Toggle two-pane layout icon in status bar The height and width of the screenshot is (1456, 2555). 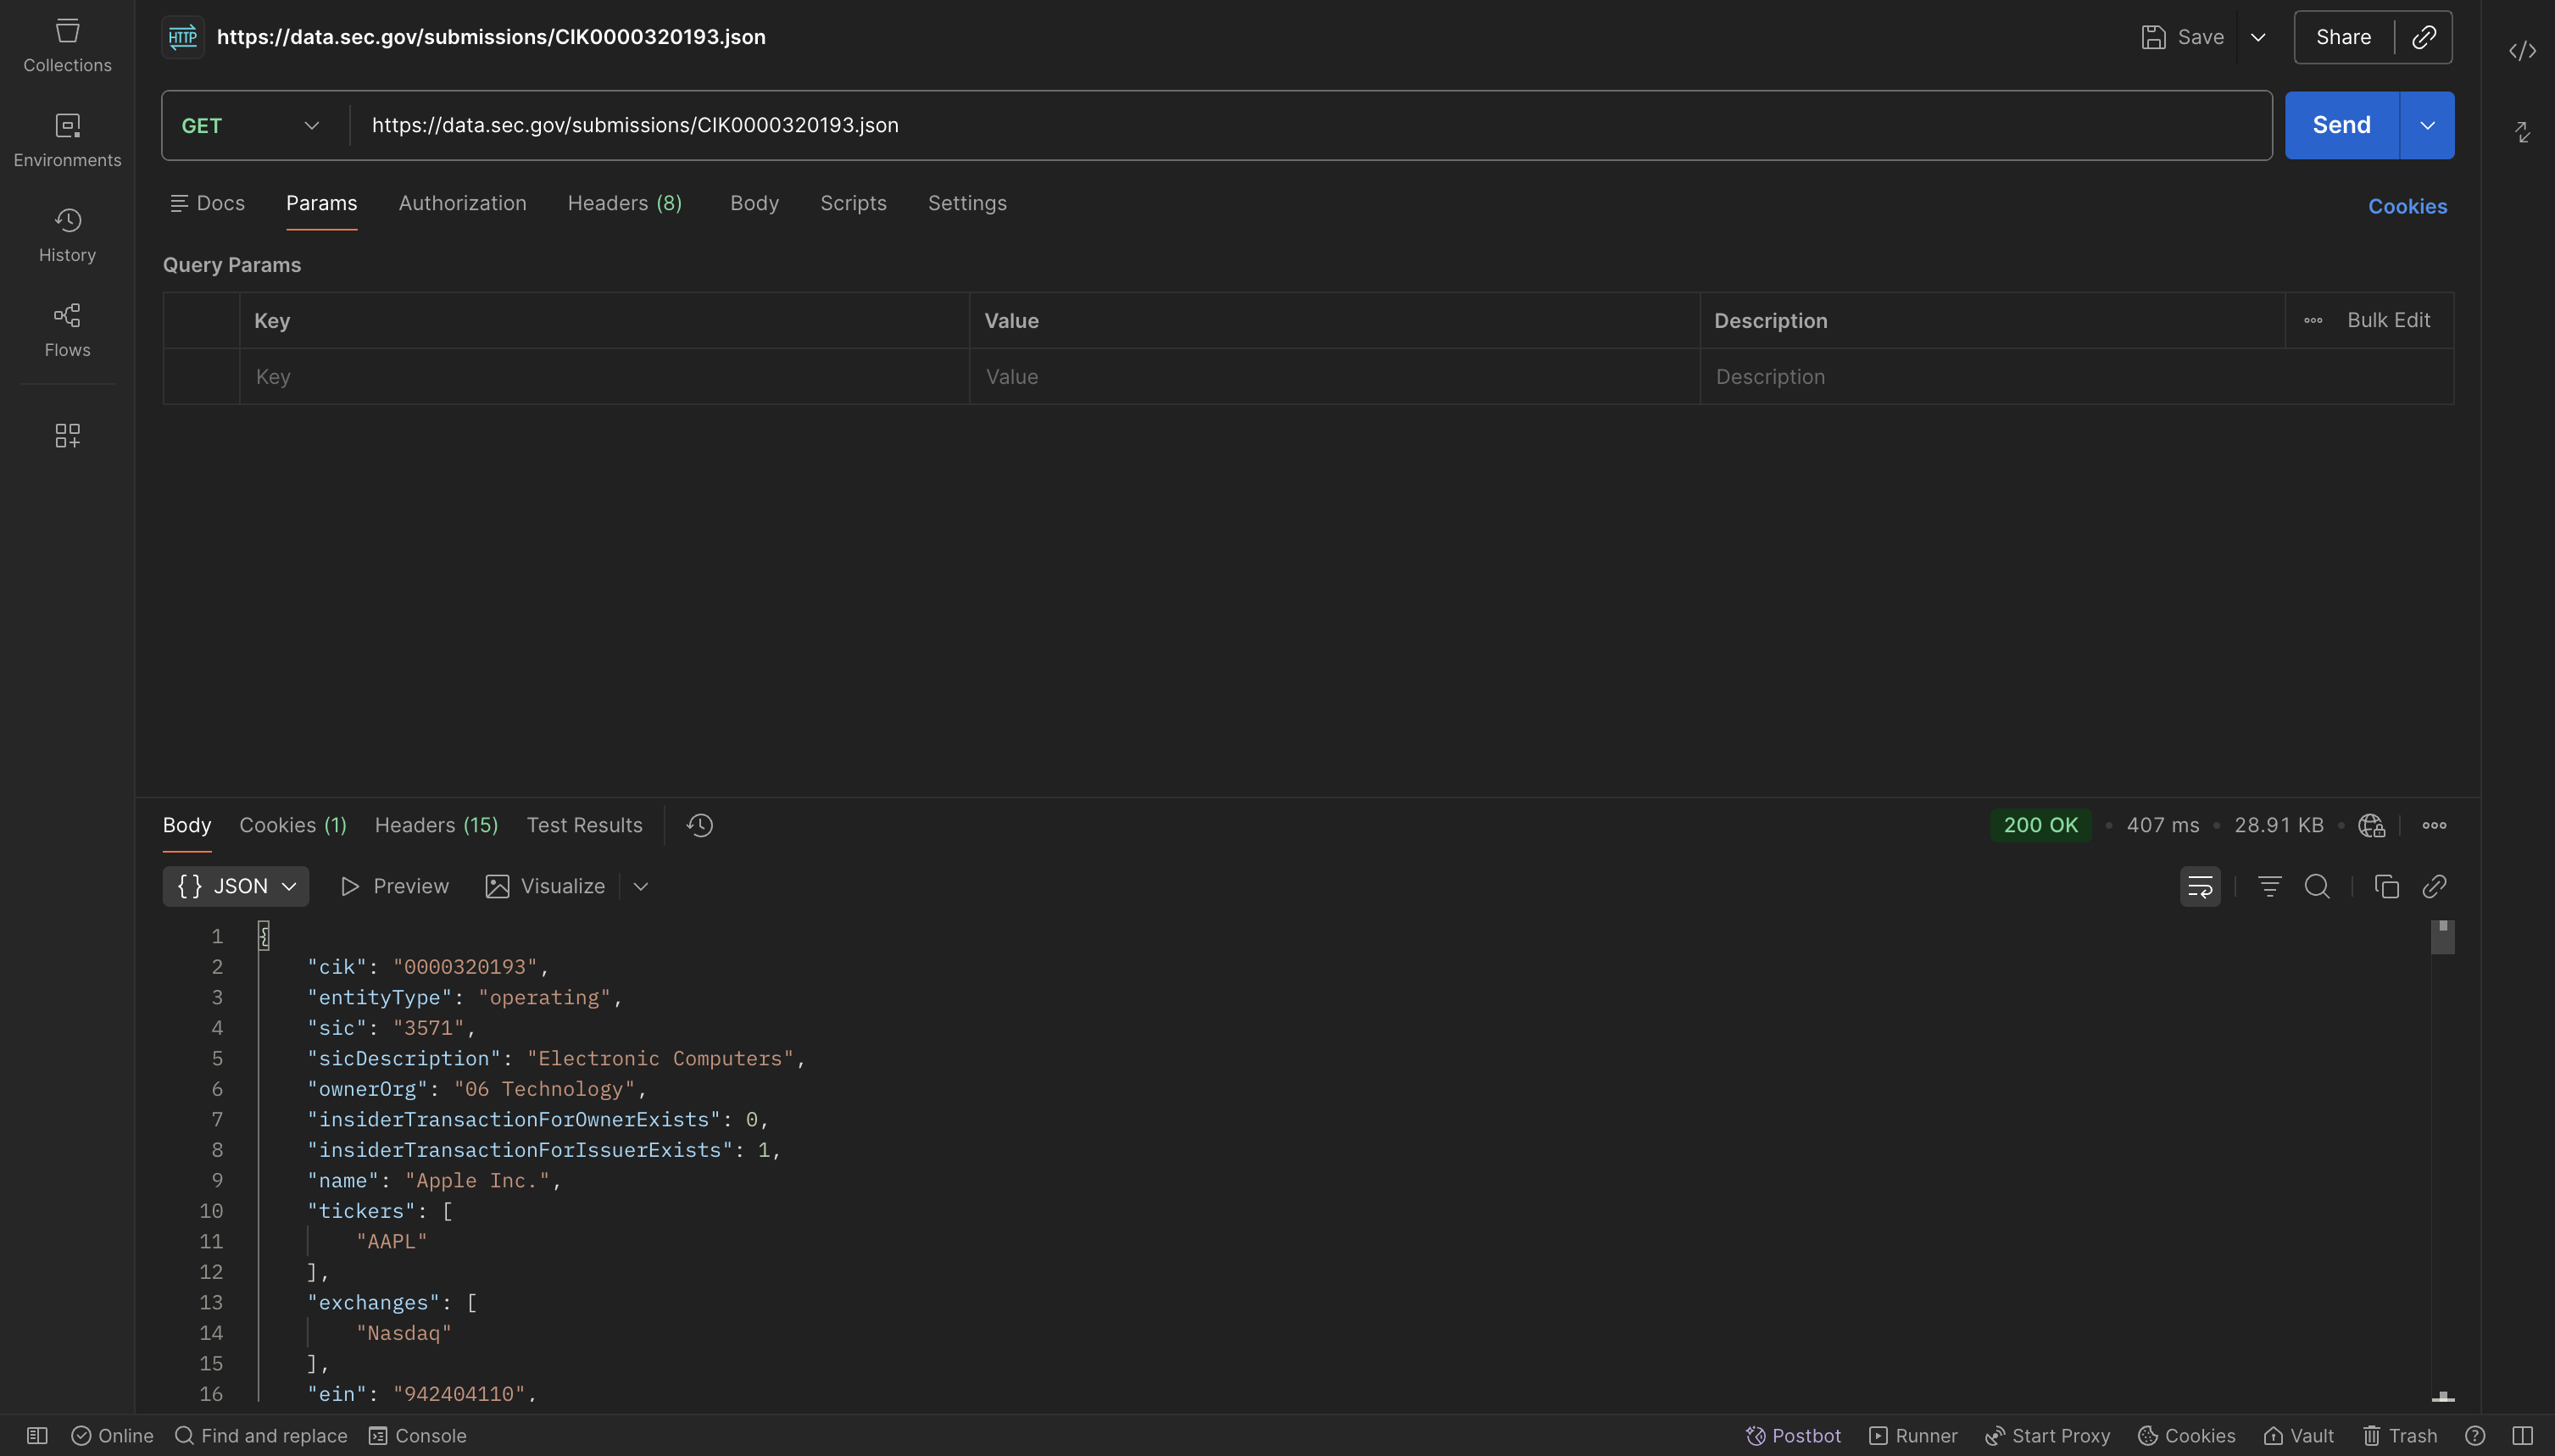coord(2522,1436)
